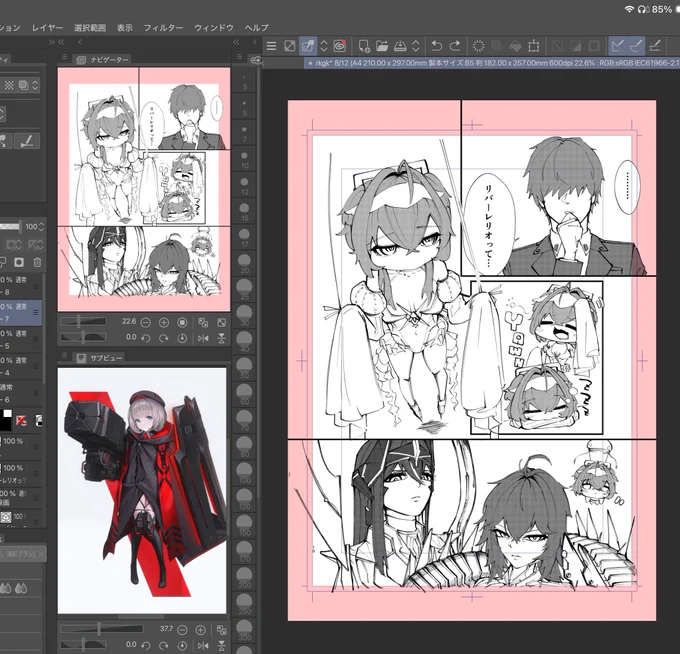Open the 選択範囲 menu
This screenshot has height=654, width=680.
(x=90, y=27)
